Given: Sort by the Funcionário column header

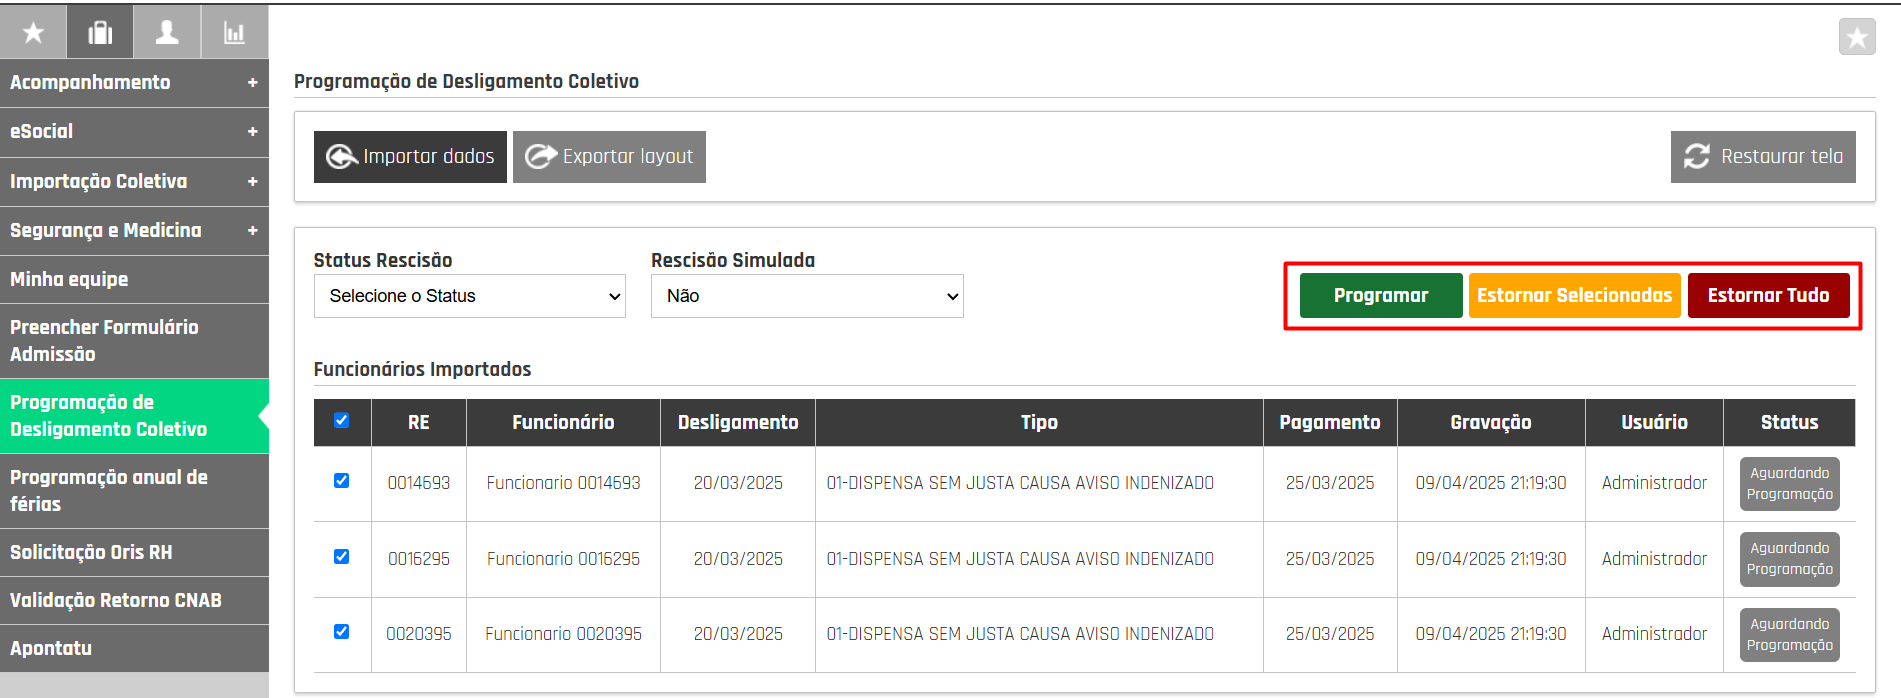Looking at the screenshot, I should click(564, 423).
